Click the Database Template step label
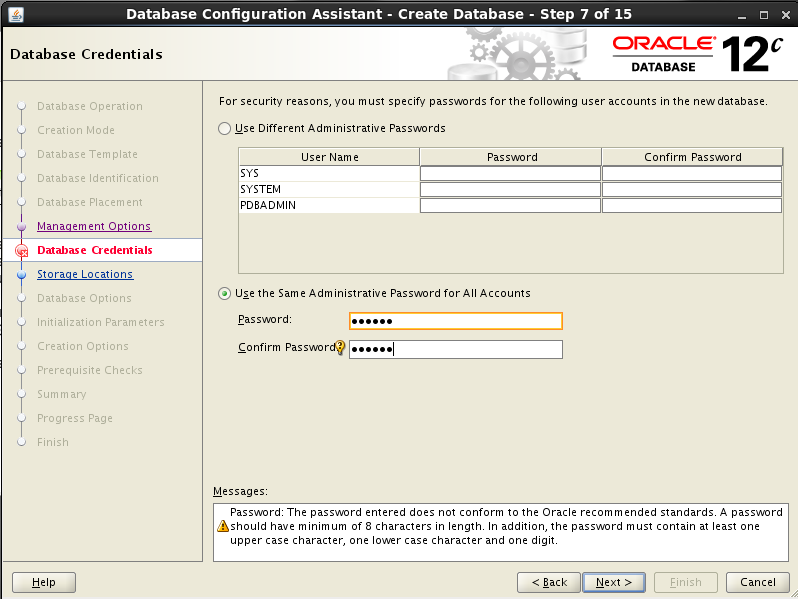Image resolution: width=798 pixels, height=599 pixels. (87, 154)
